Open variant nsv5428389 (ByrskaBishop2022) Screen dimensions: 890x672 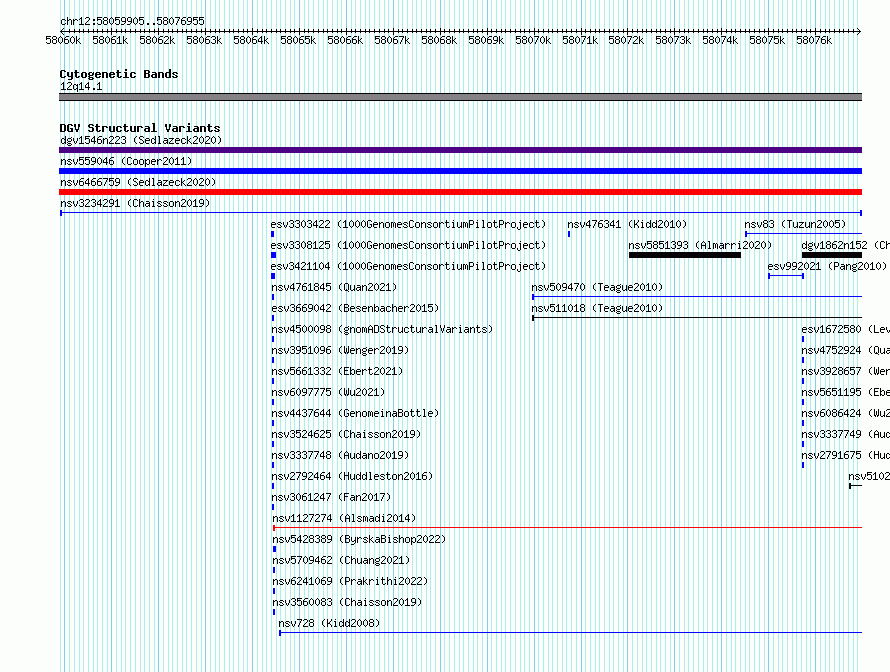click(359, 539)
